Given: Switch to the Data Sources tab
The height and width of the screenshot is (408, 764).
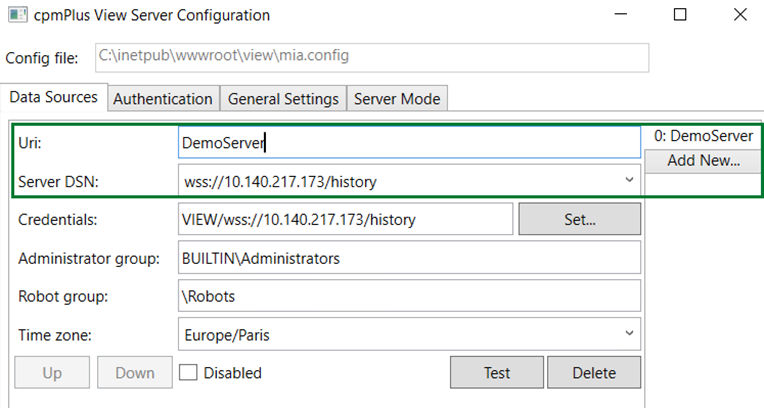Looking at the screenshot, I should click(54, 97).
